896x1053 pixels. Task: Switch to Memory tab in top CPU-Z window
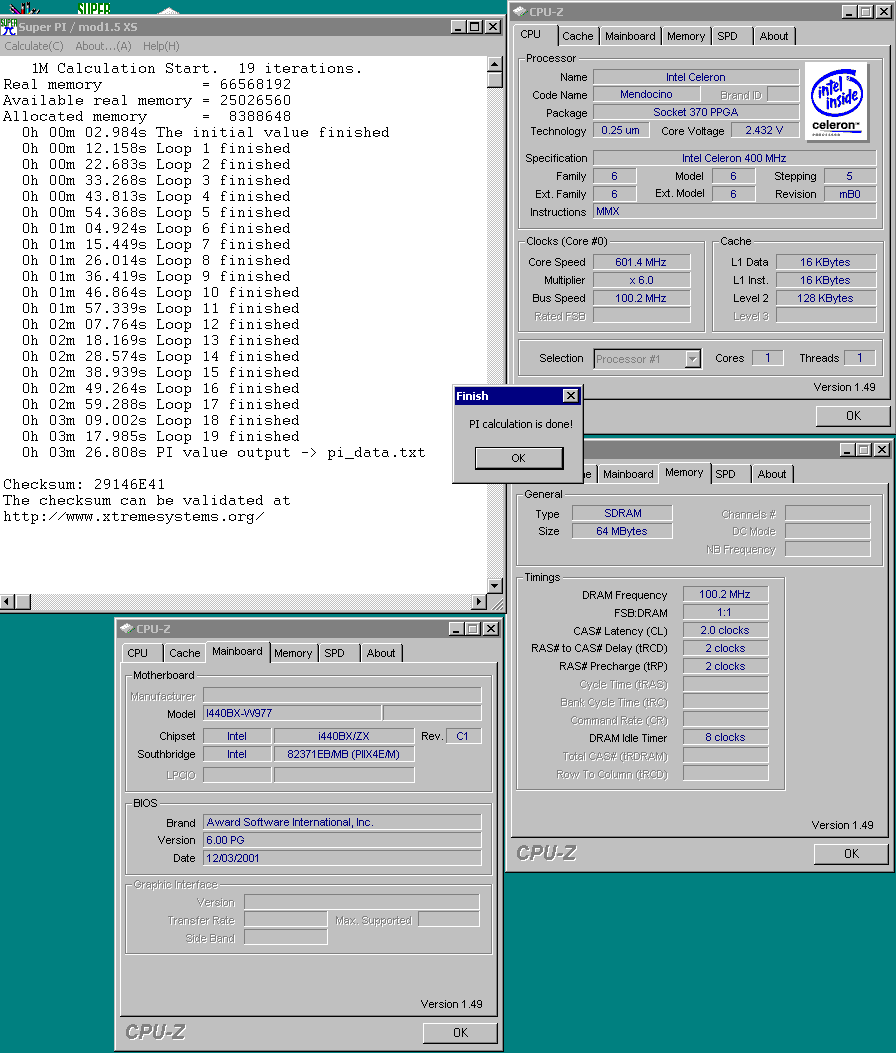(686, 36)
